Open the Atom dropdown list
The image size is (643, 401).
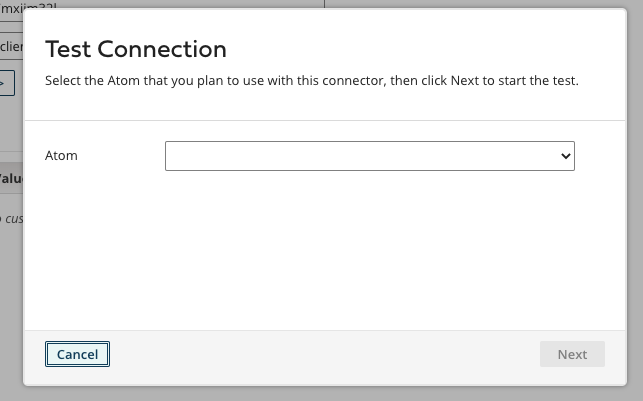[x=369, y=156]
